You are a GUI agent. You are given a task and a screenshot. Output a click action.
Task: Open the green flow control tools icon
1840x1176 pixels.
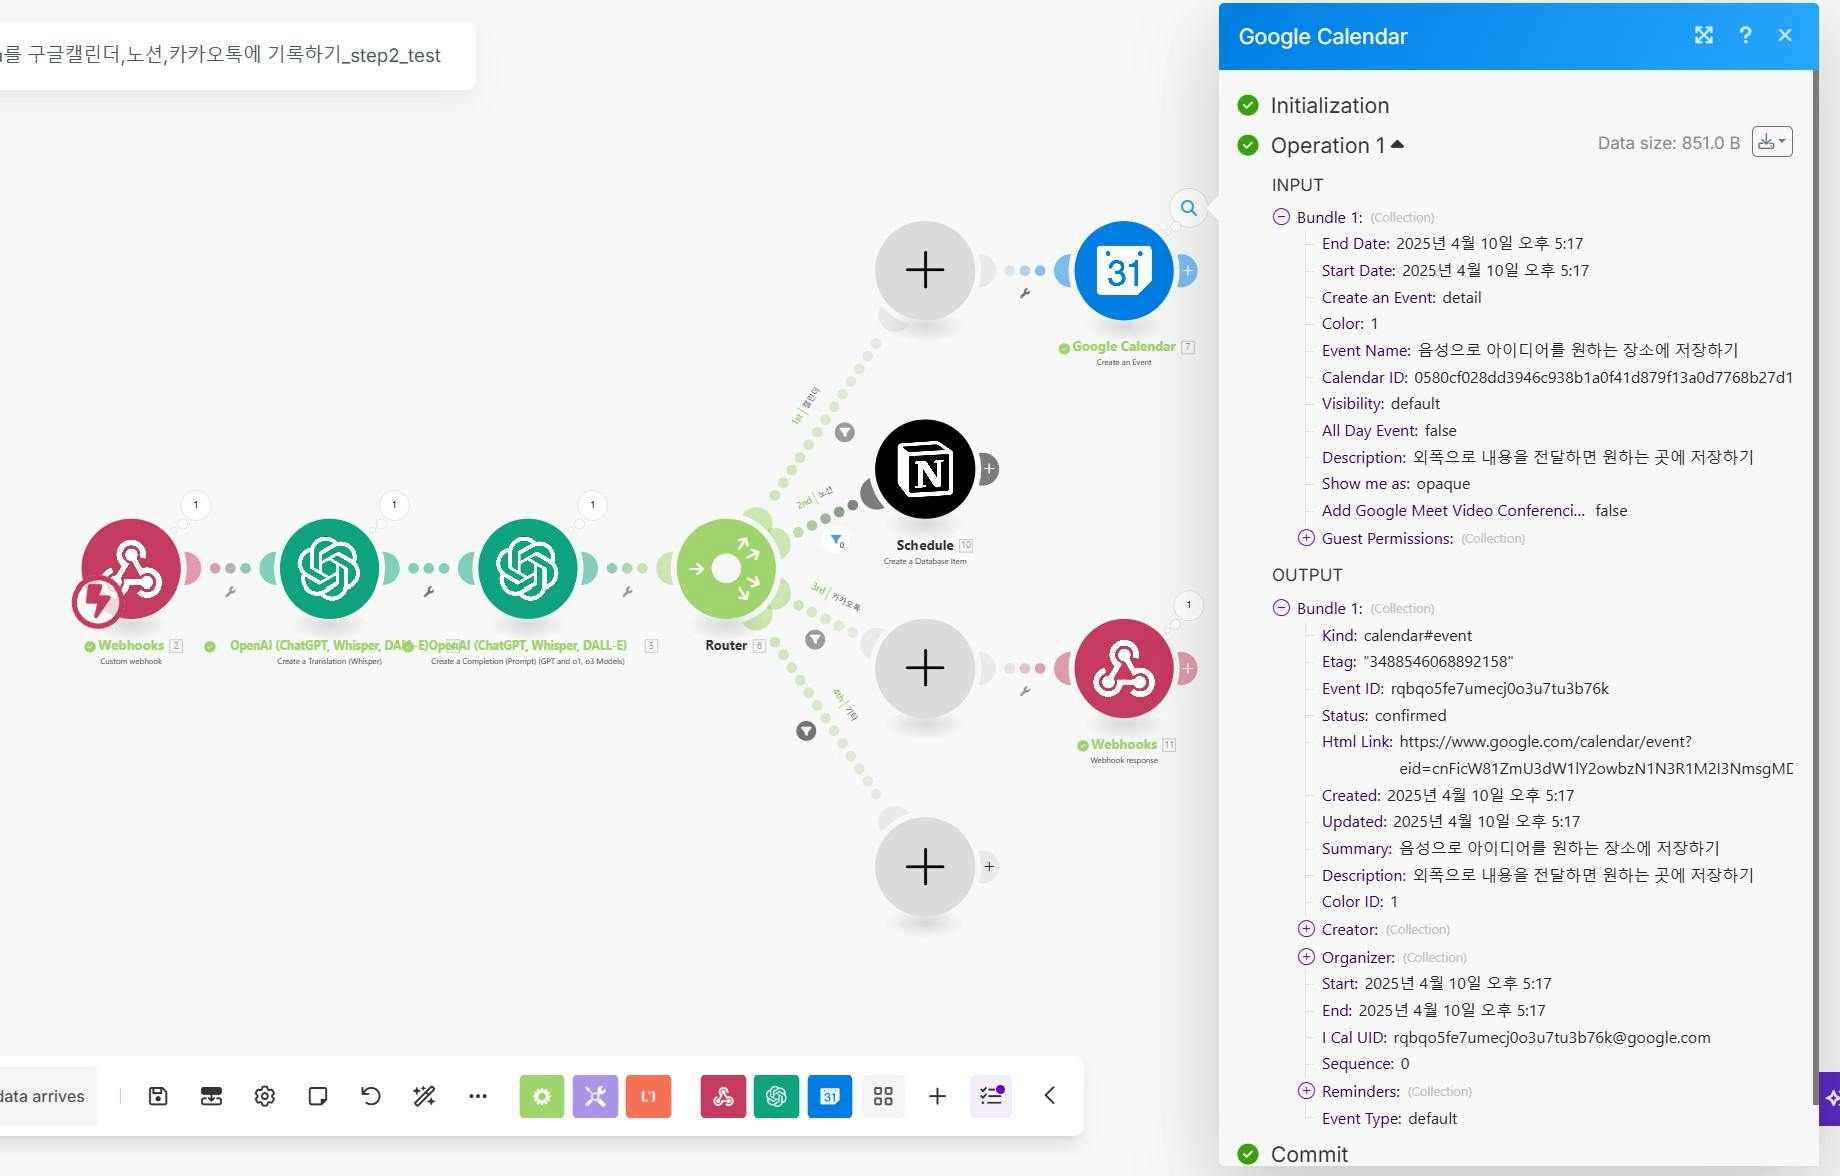542,1096
